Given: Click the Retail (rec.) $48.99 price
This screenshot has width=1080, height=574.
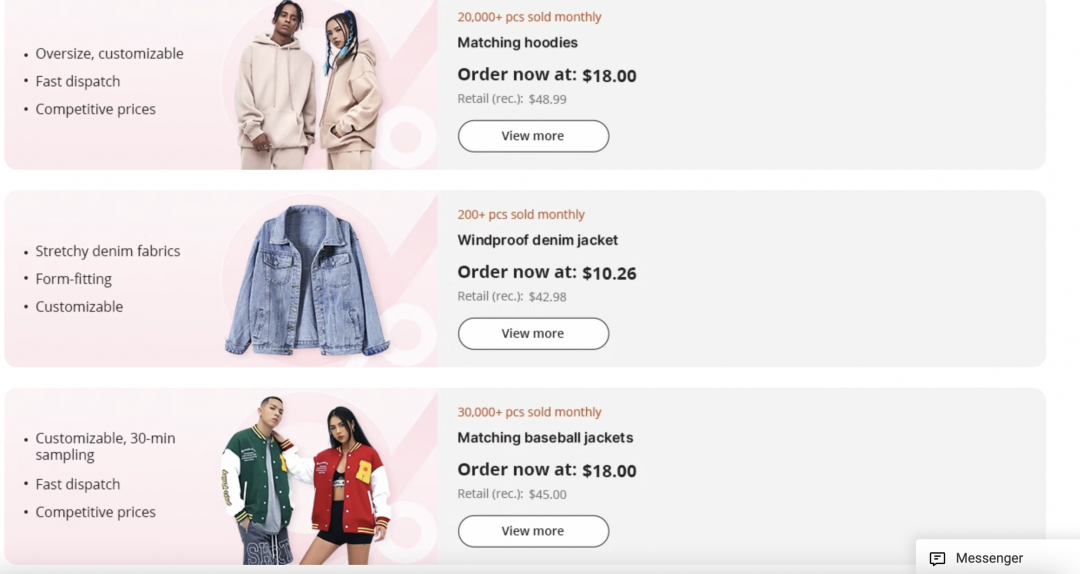Looking at the screenshot, I should pyautogui.click(x=512, y=99).
